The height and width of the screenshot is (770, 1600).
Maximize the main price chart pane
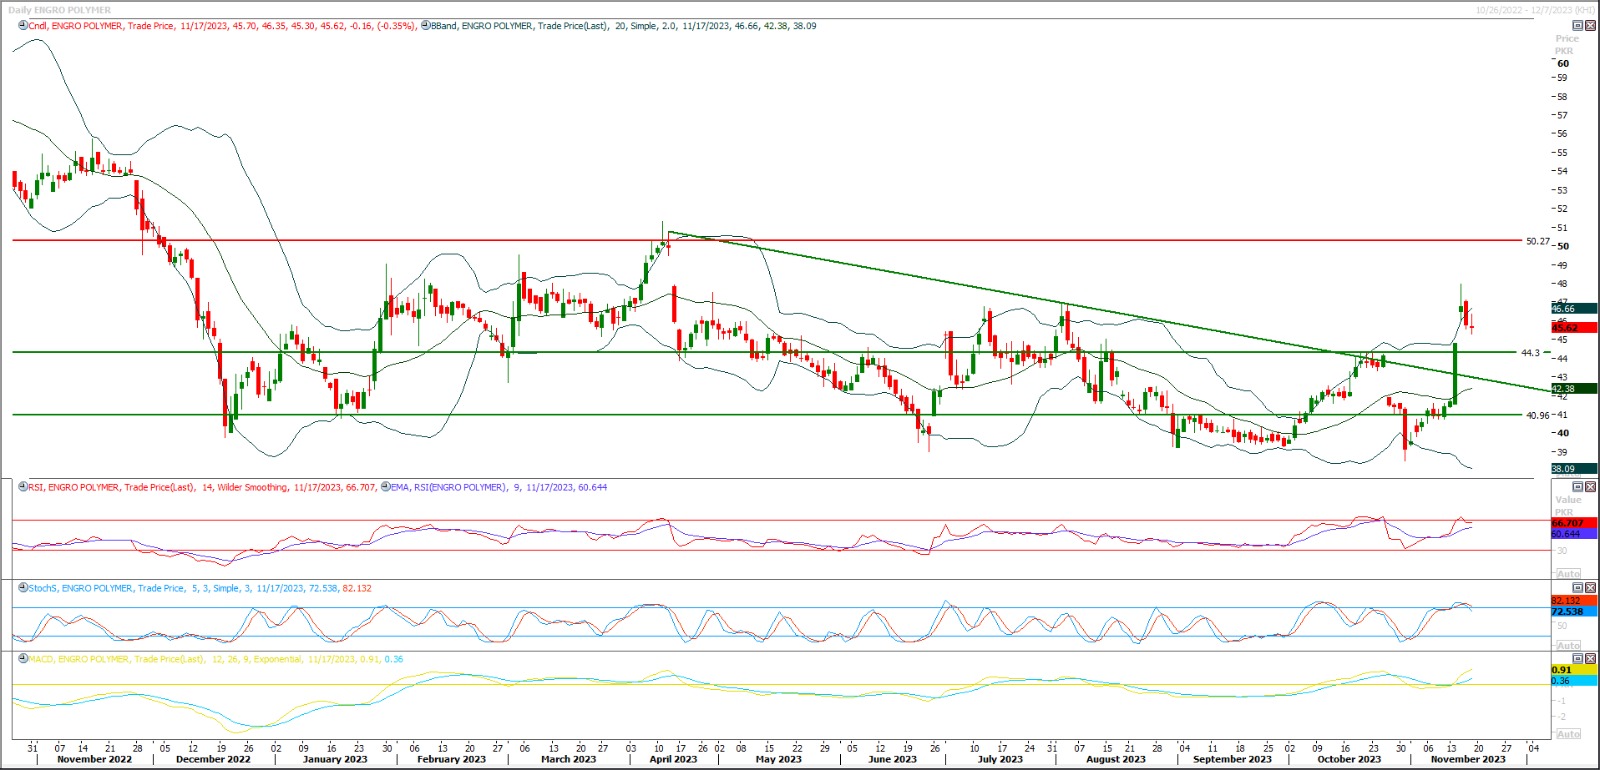pos(1578,26)
